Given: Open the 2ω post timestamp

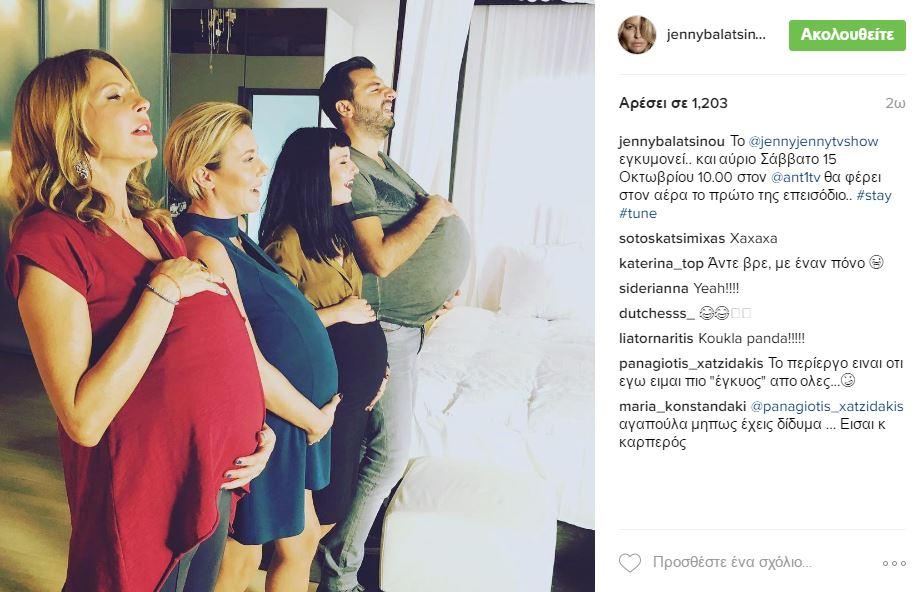Looking at the screenshot, I should (895, 104).
